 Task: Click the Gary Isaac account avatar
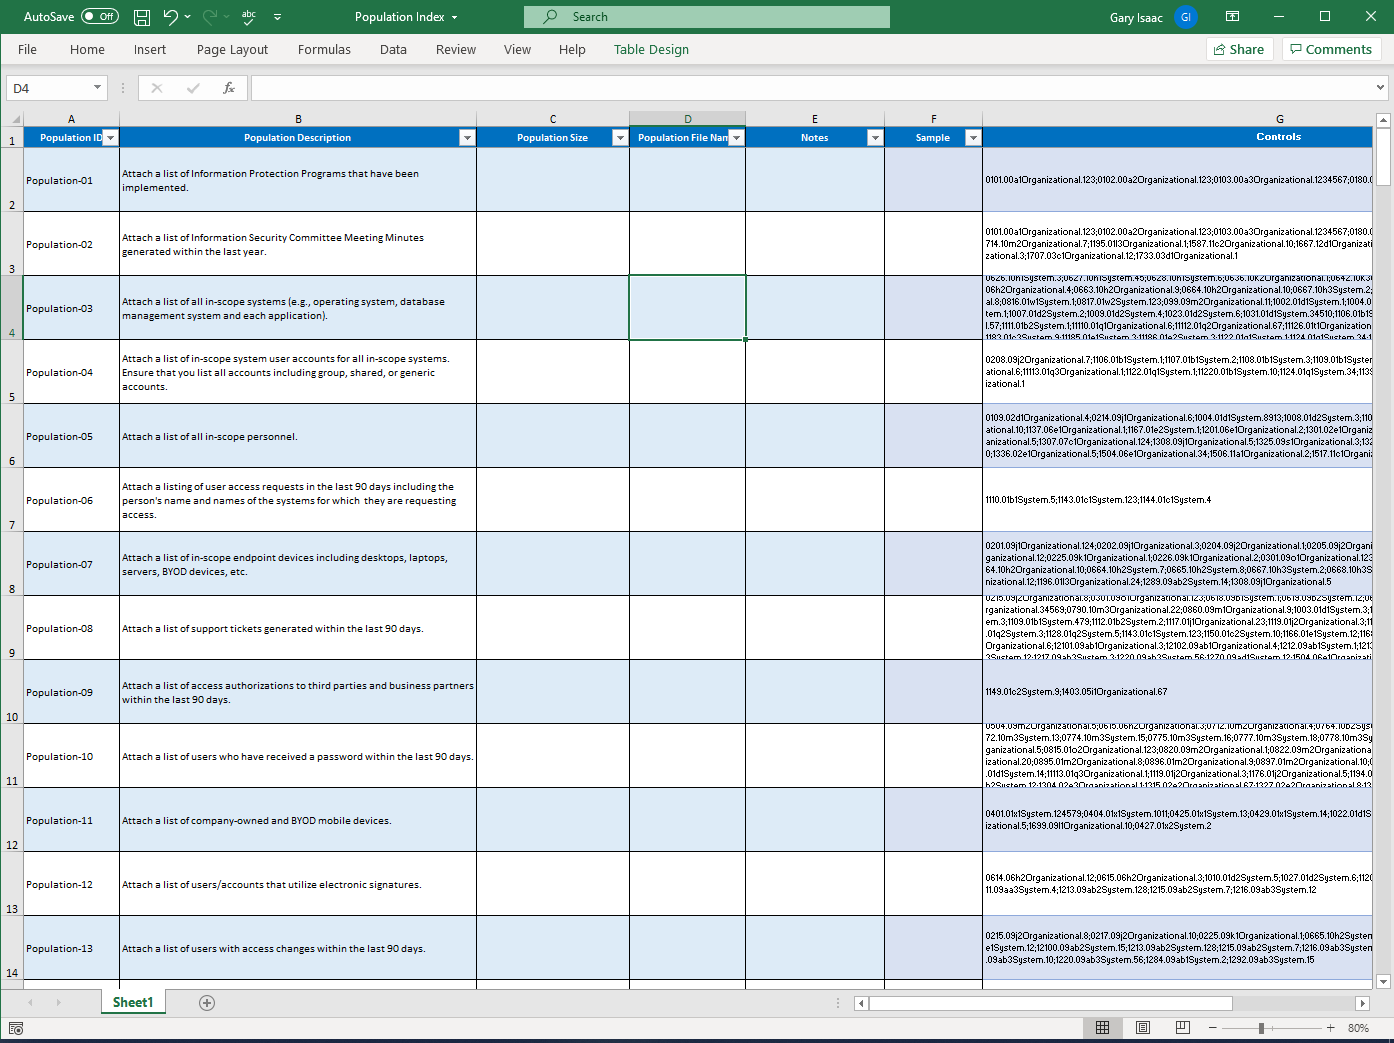1186,17
